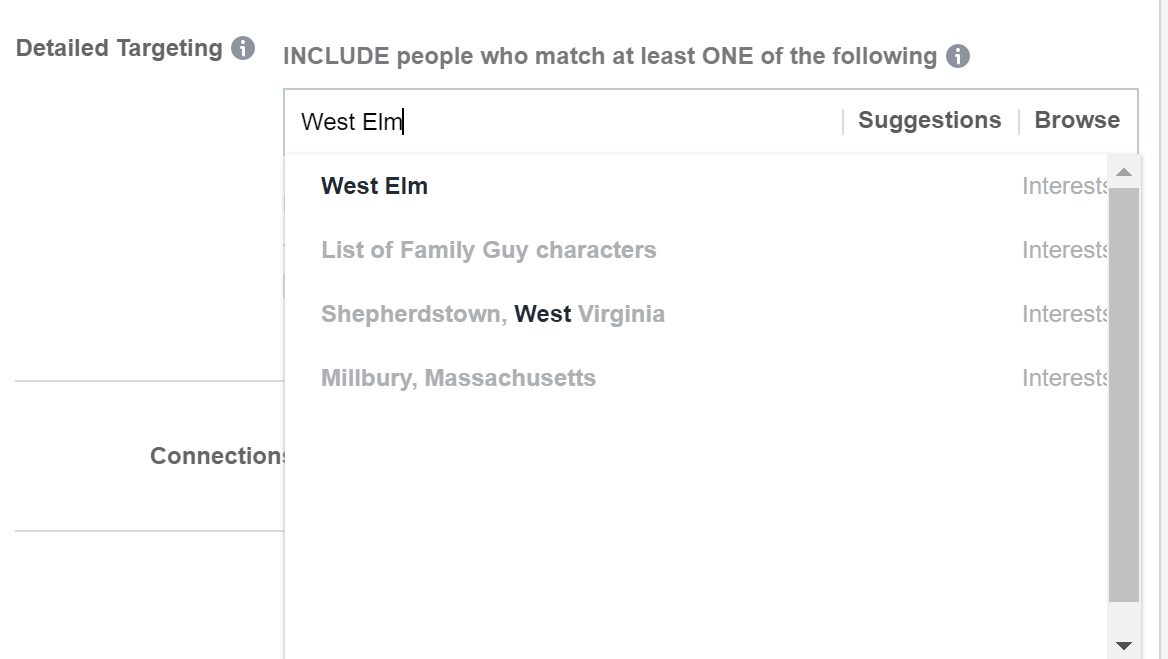Select Shepherdstown, West Virginia result
1168x659 pixels.
coord(492,314)
